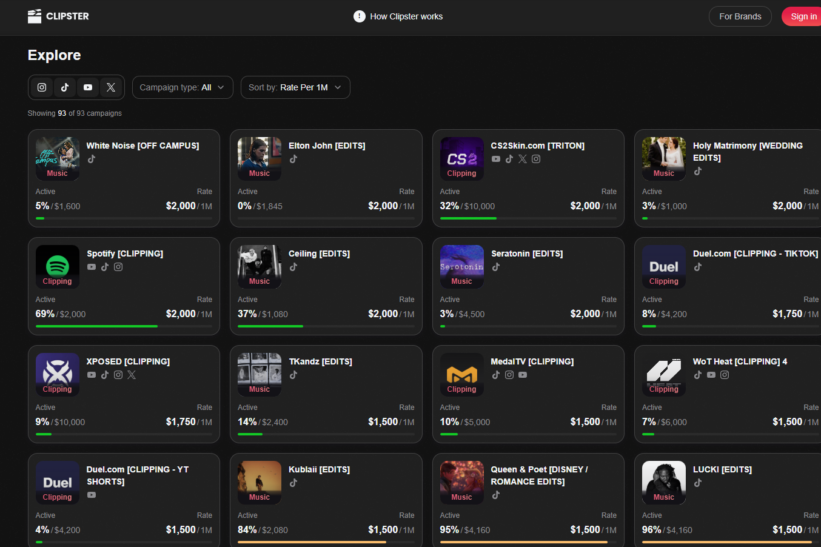Click the LUCKI [EDITS] thumbnail
The image size is (821, 547).
tap(664, 482)
